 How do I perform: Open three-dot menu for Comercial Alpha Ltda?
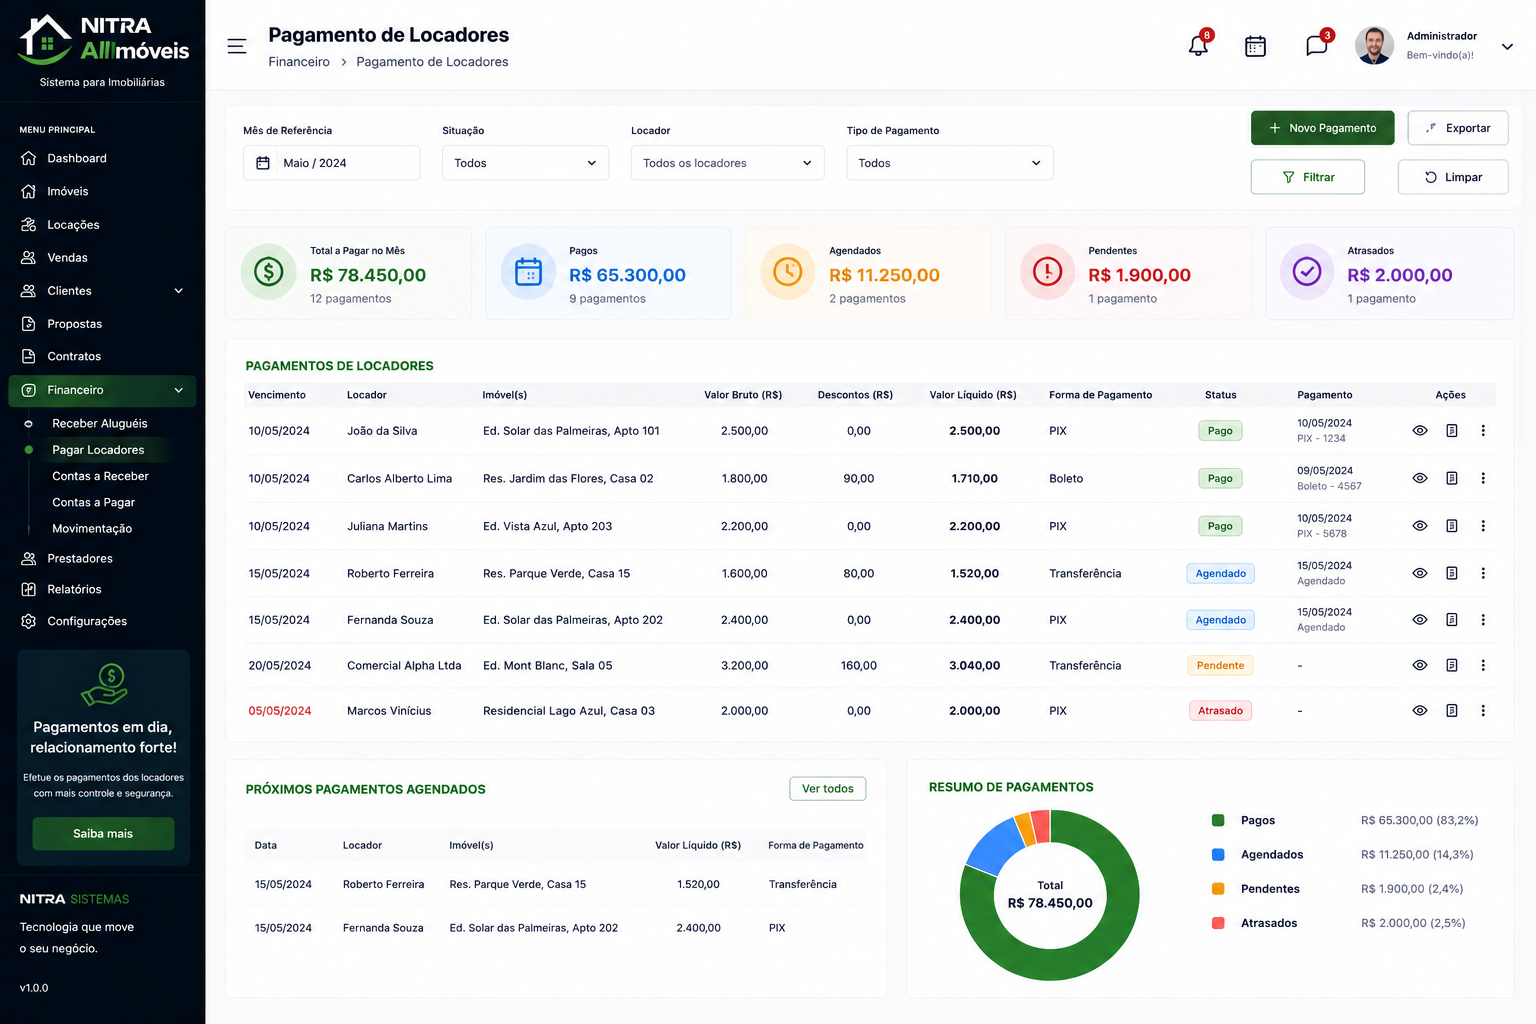click(1483, 666)
